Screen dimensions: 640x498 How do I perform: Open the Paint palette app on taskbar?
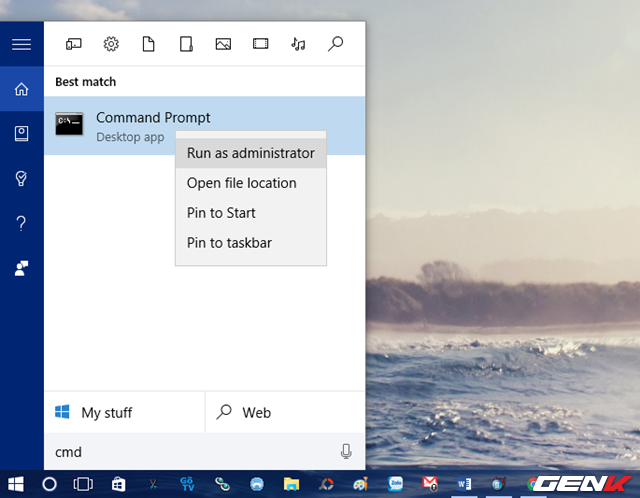coord(361,484)
